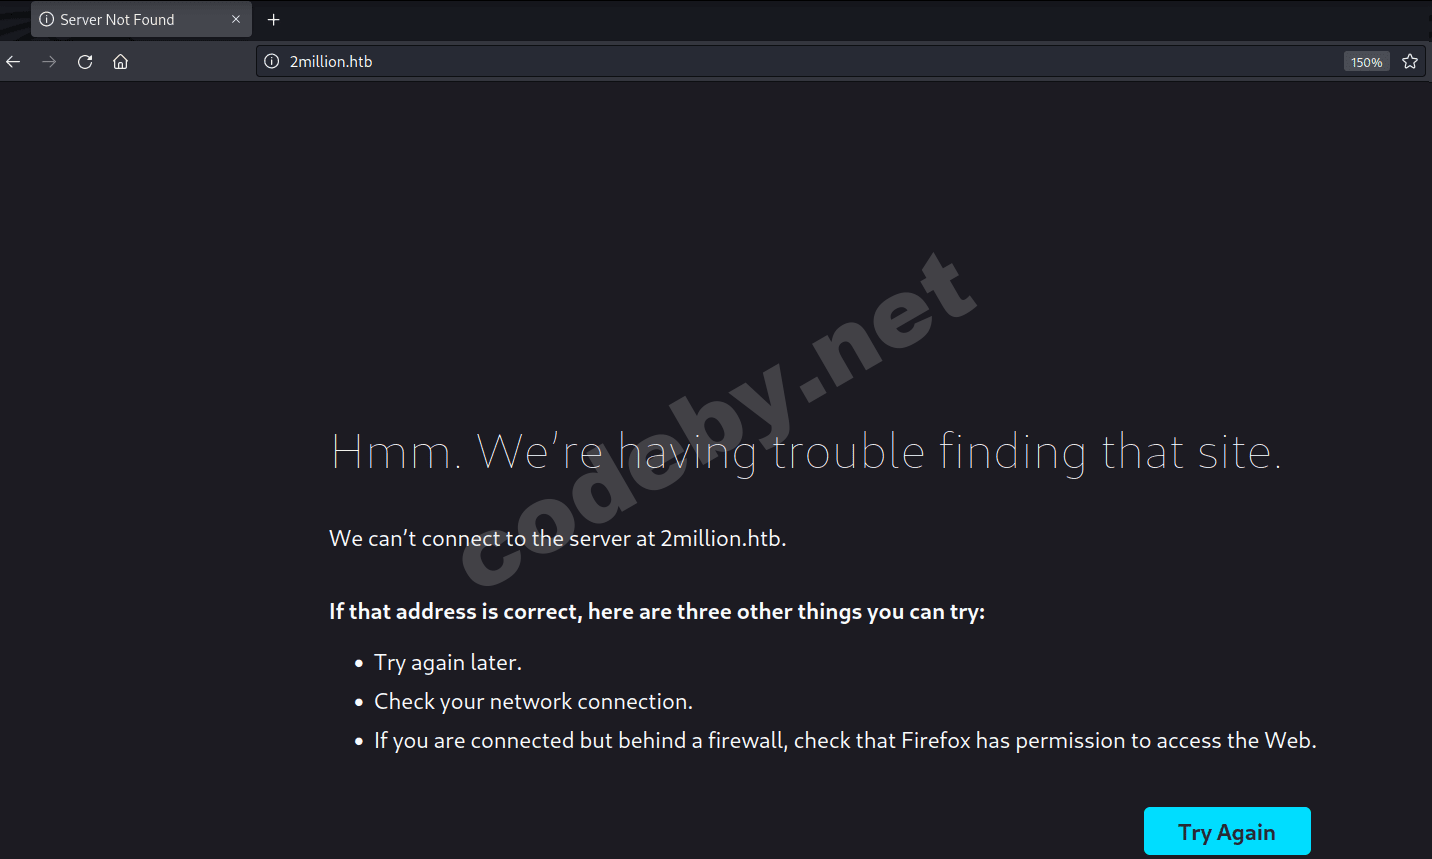The width and height of the screenshot is (1432, 859).
Task: Click the "Check your network connection." bullet
Action: pos(533,702)
